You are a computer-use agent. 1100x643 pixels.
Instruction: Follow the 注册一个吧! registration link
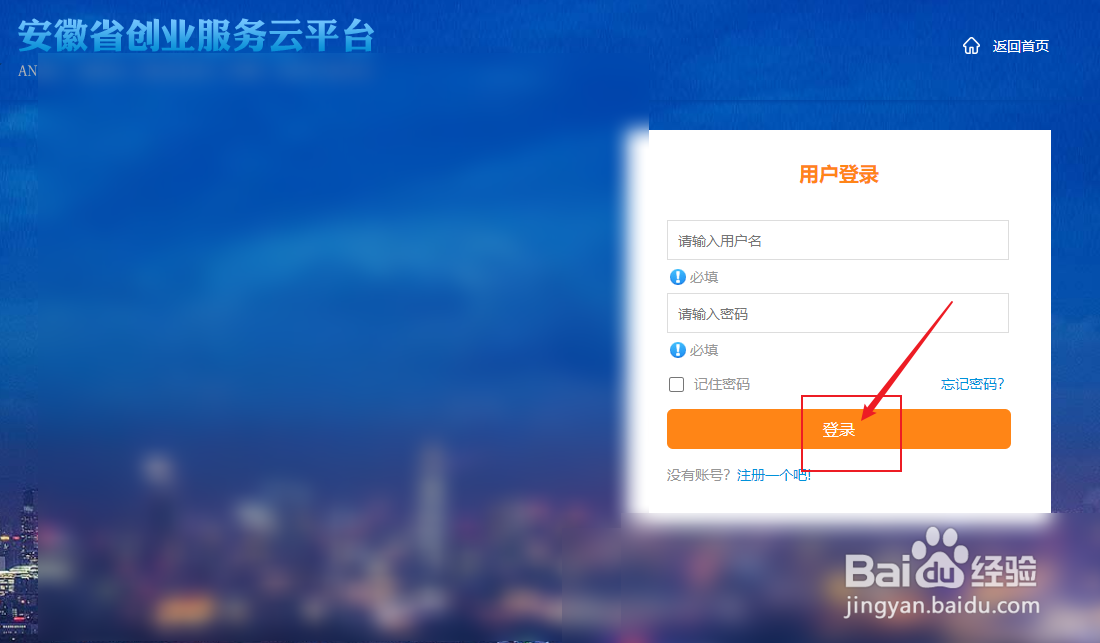(774, 475)
